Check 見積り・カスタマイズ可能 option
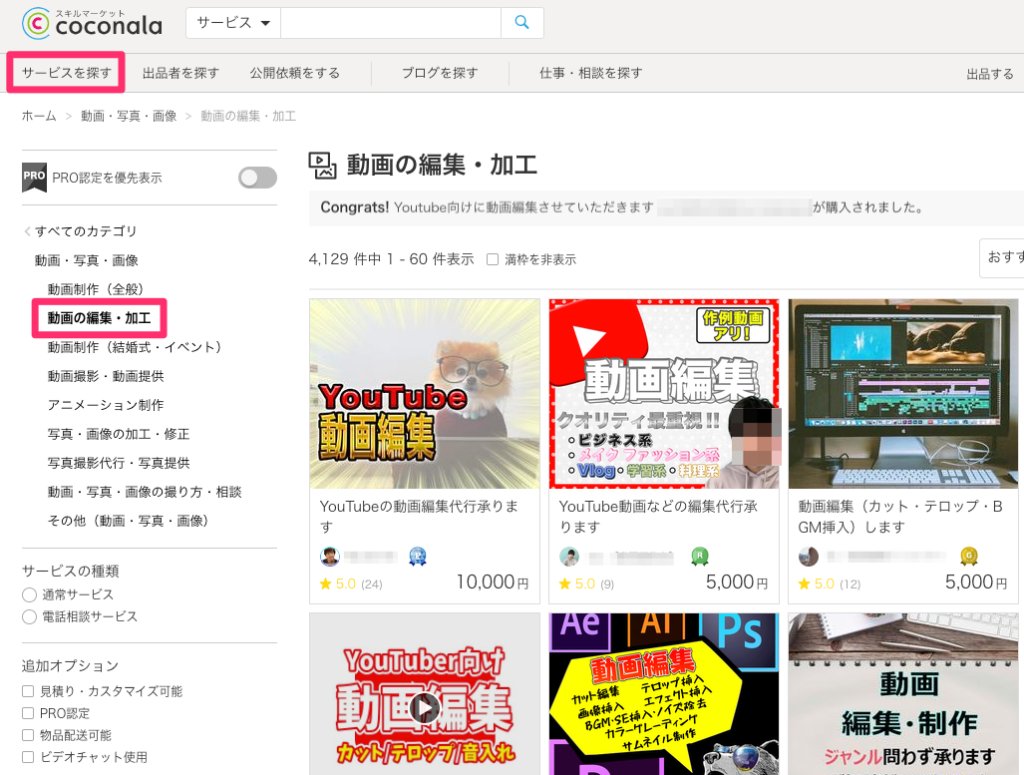 coord(28,691)
